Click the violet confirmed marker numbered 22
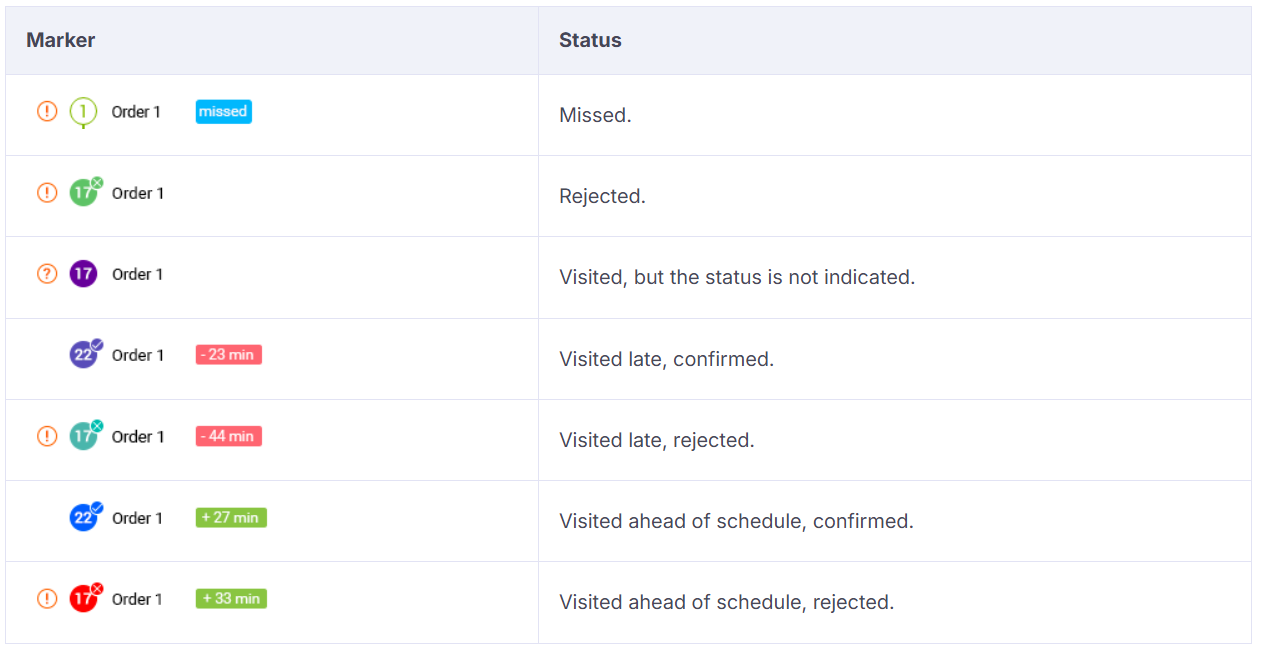Screen dimensions: 1271x656 coord(86,353)
